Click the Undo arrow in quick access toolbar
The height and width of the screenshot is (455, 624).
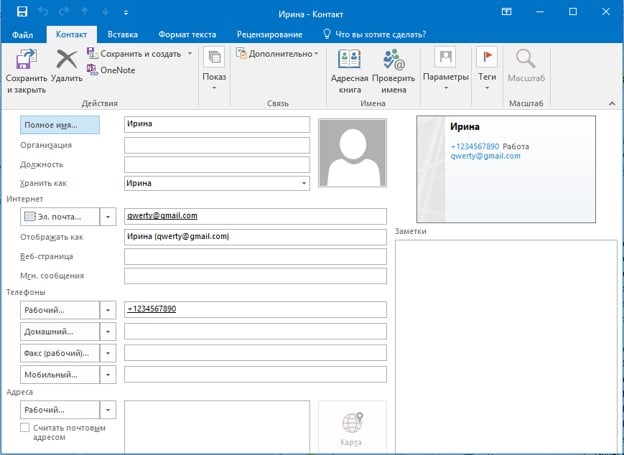pos(43,12)
